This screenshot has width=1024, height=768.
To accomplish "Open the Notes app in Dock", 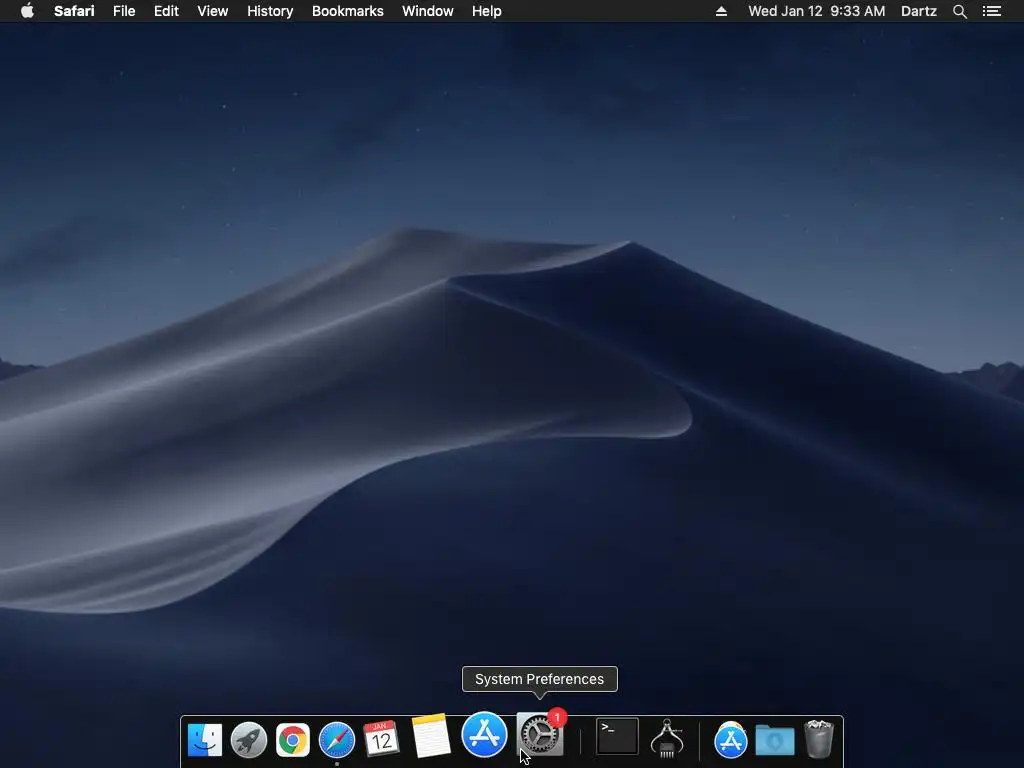I will 430,736.
